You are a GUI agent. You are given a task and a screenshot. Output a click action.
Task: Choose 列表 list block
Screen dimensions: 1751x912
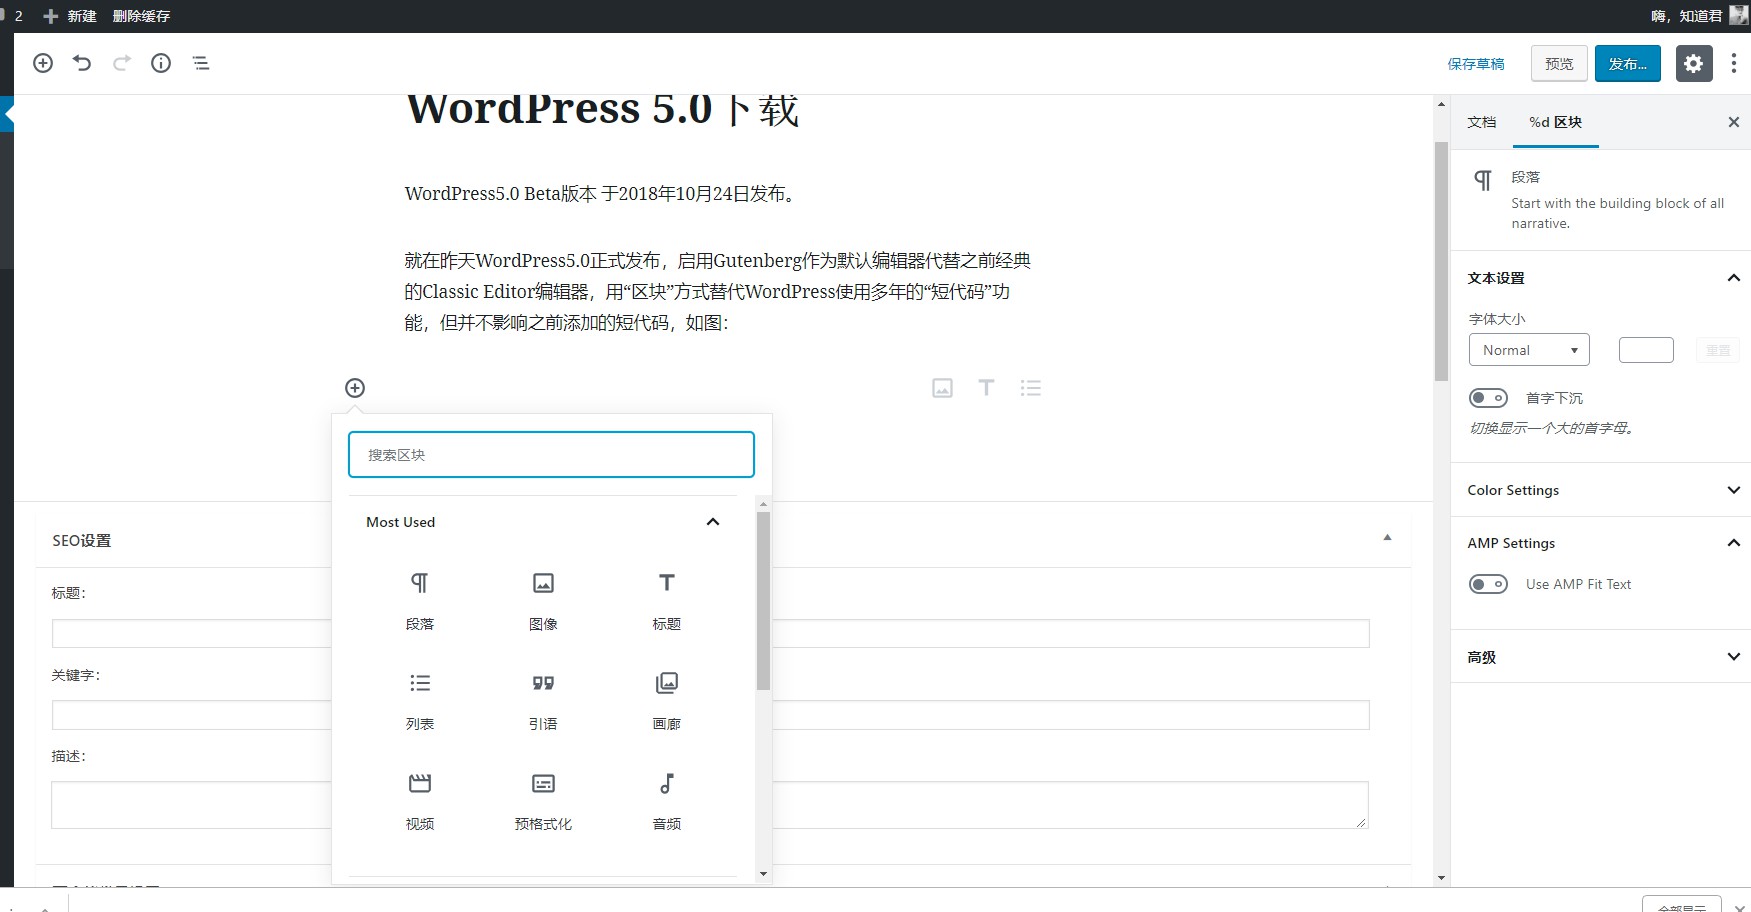tap(420, 700)
